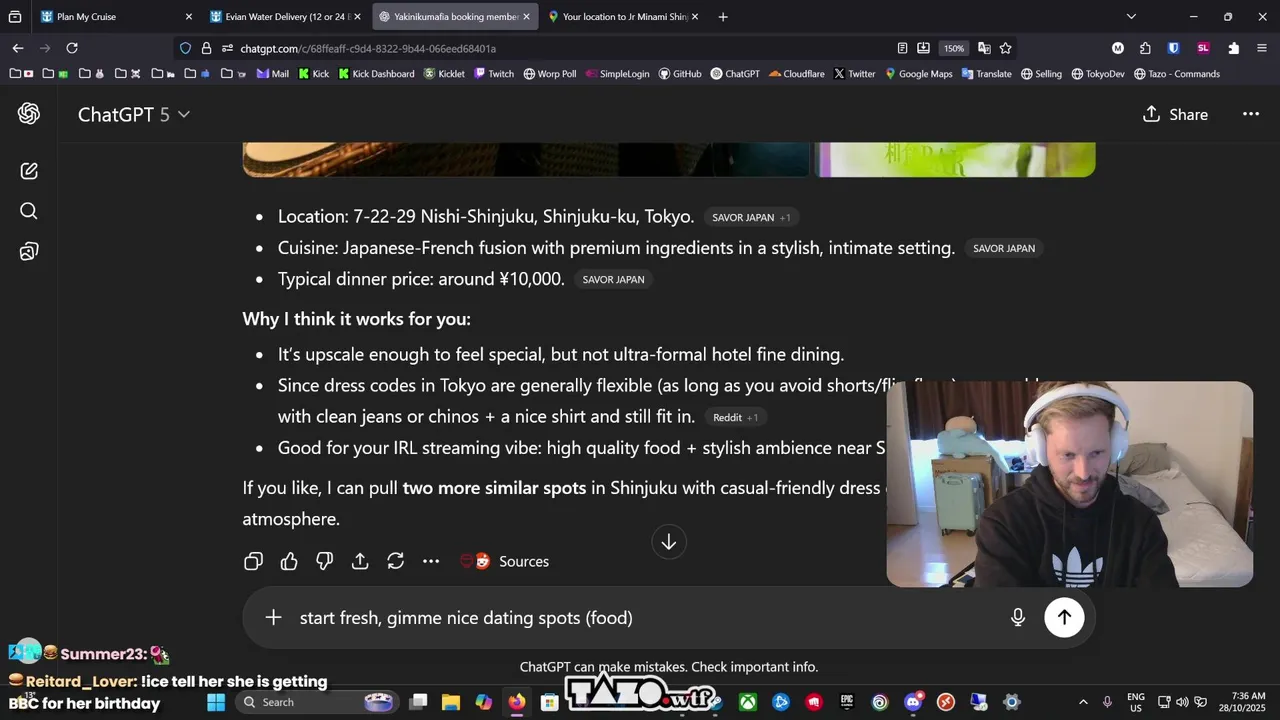Click the Share button at the top right
The height and width of the screenshot is (720, 1280).
[1175, 114]
